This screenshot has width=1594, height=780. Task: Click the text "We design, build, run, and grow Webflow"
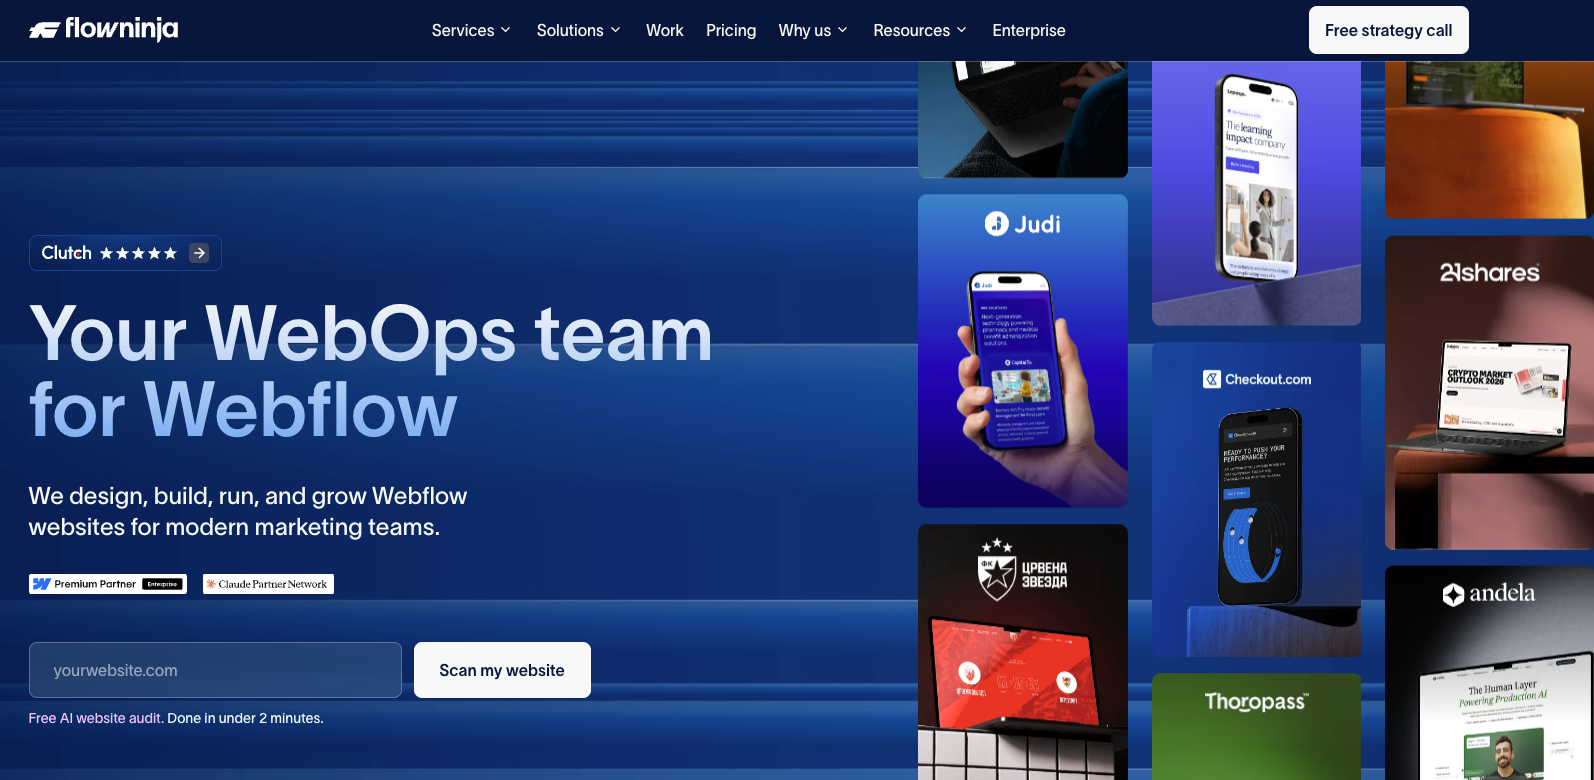pos(248,496)
